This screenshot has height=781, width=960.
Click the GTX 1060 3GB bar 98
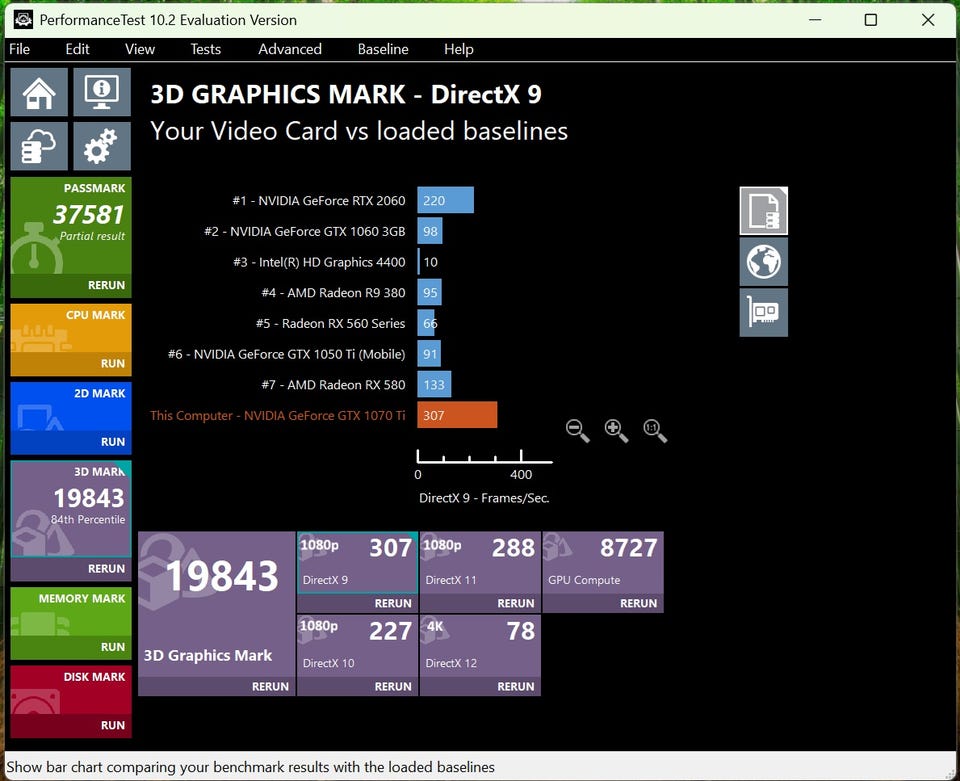coord(430,231)
